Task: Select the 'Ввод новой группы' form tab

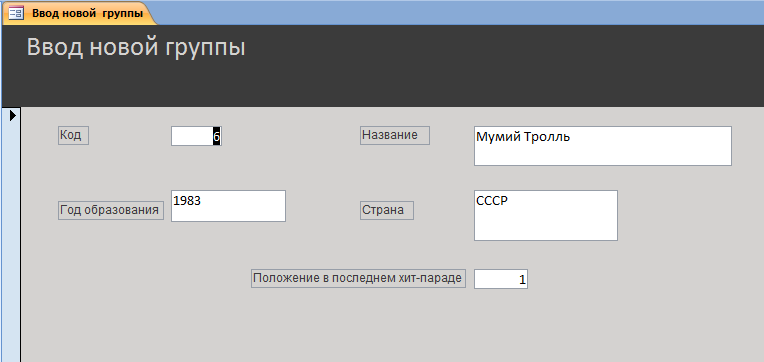Action: (x=79, y=13)
